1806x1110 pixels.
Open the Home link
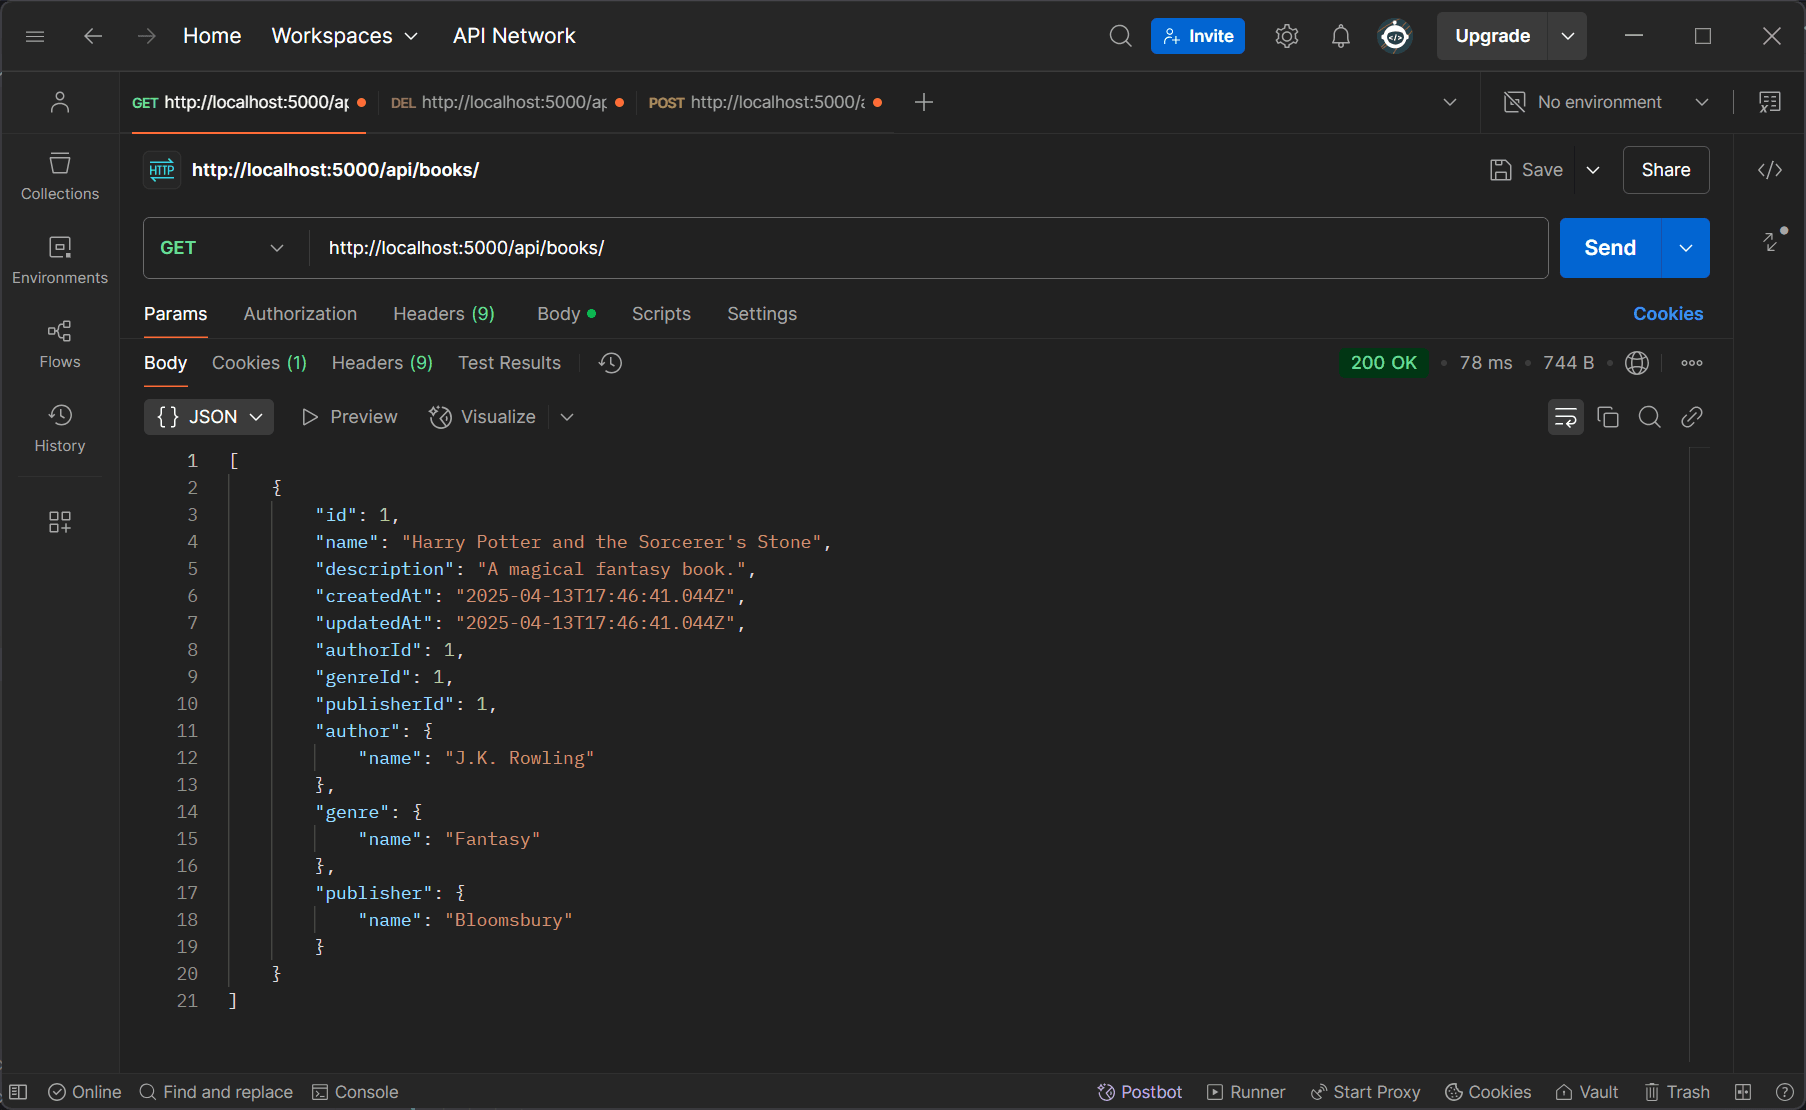pos(212,36)
